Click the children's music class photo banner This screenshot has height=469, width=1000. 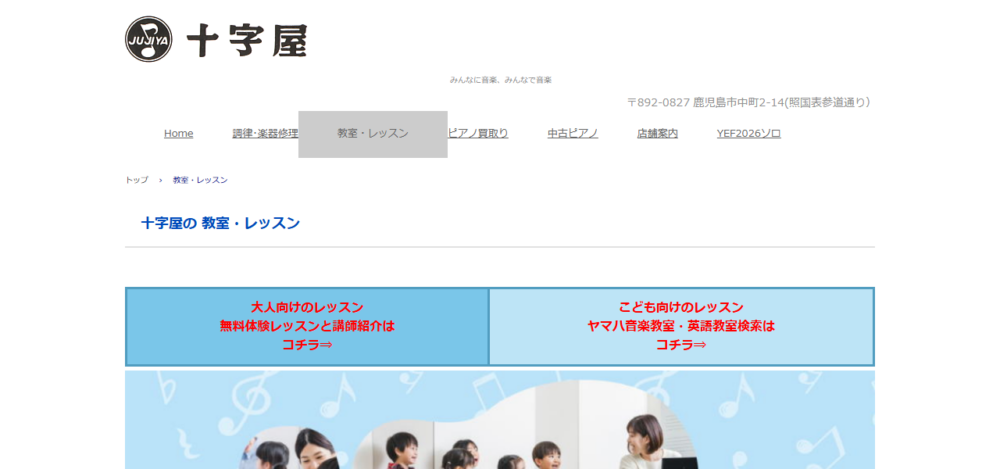pyautogui.click(x=500, y=419)
